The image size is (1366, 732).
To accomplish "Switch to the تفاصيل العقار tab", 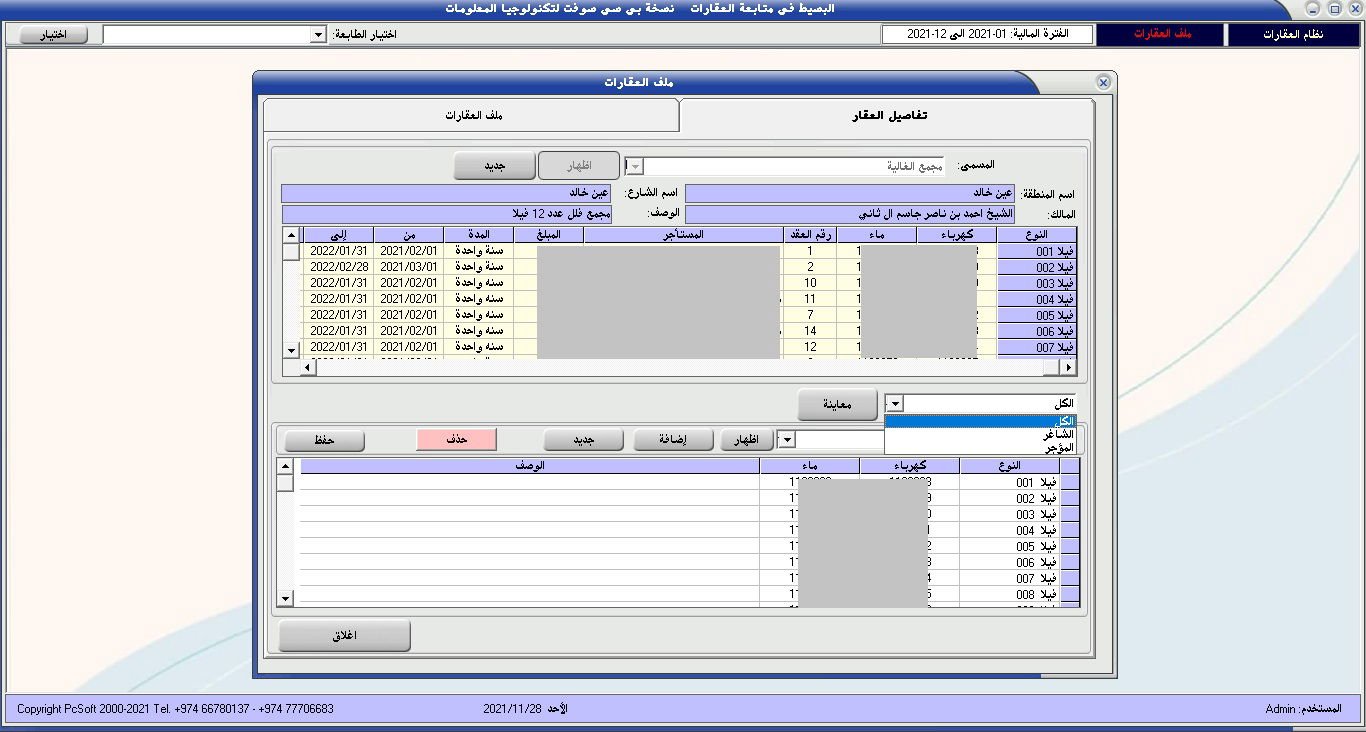I will click(886, 113).
